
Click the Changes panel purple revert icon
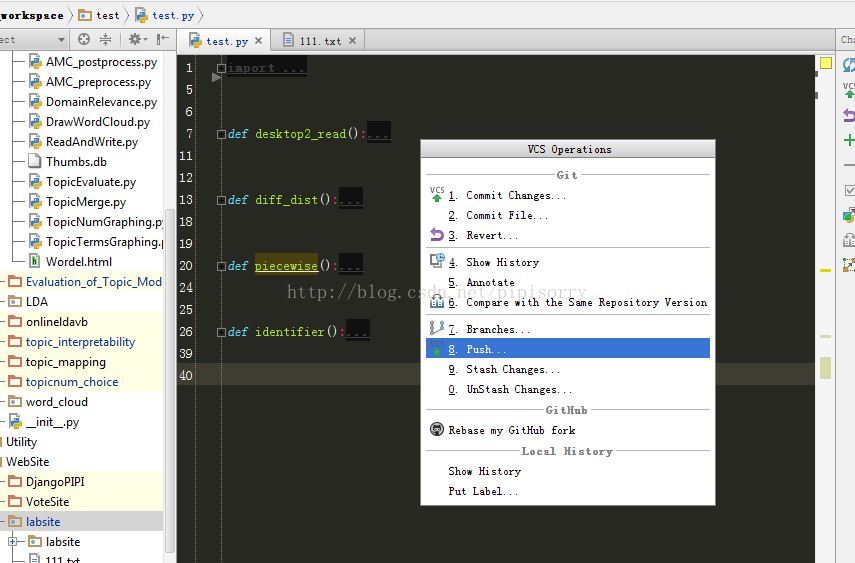[849, 115]
